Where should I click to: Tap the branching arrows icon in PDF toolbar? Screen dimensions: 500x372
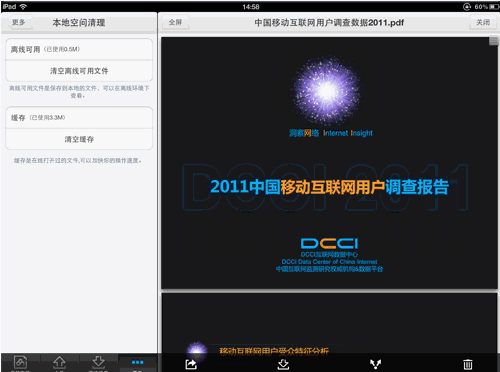pos(376,364)
